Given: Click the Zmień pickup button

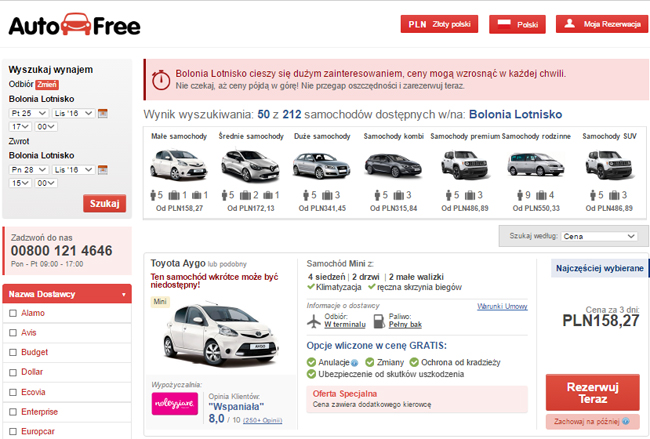Looking at the screenshot, I should tap(47, 85).
